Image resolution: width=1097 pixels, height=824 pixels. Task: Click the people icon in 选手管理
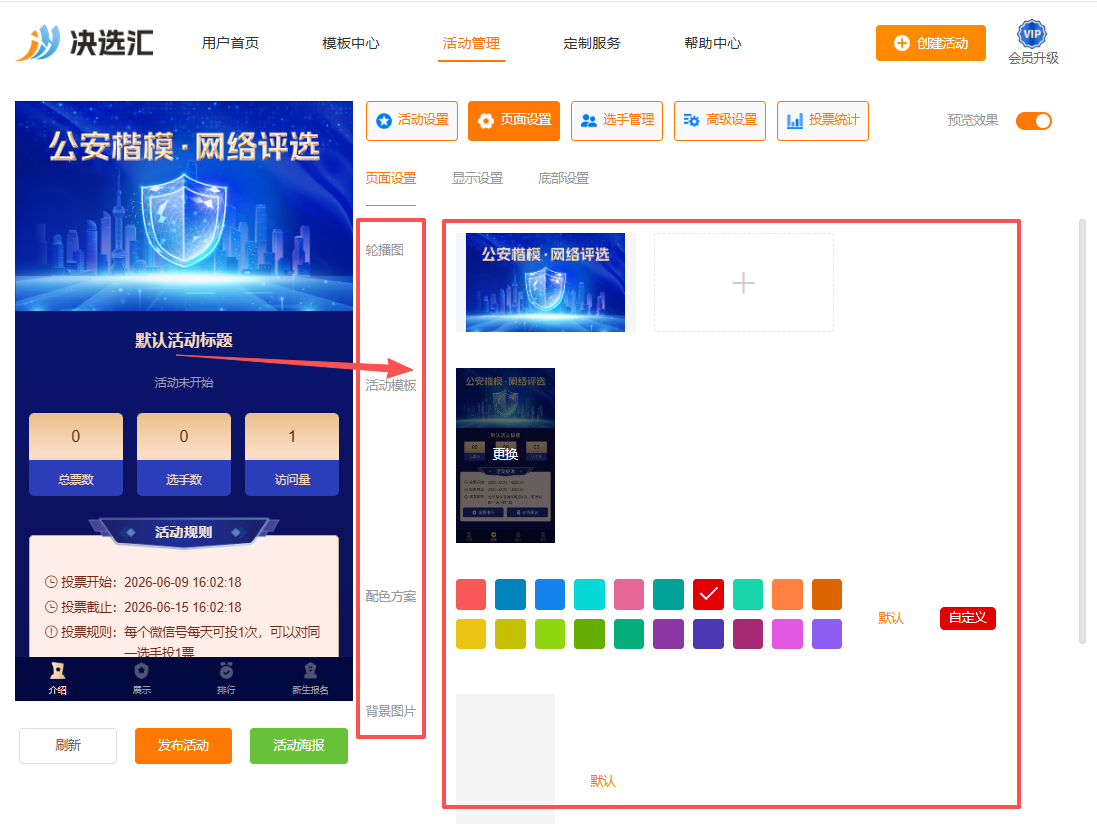[x=589, y=121]
